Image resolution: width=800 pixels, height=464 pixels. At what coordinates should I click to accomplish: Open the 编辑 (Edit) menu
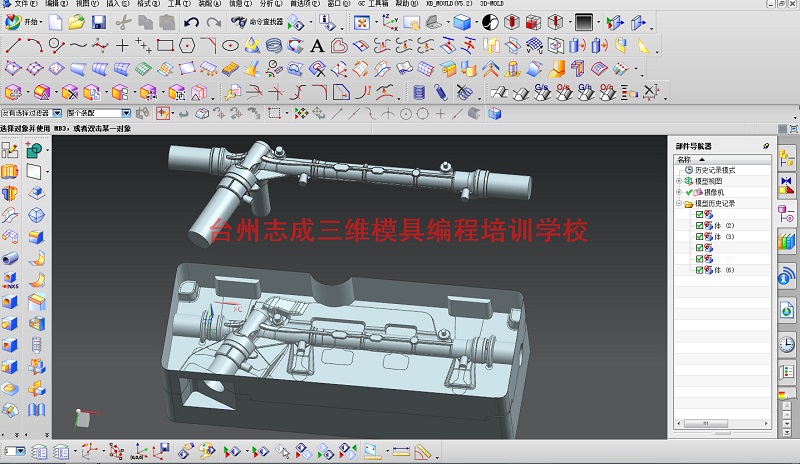(56, 3)
